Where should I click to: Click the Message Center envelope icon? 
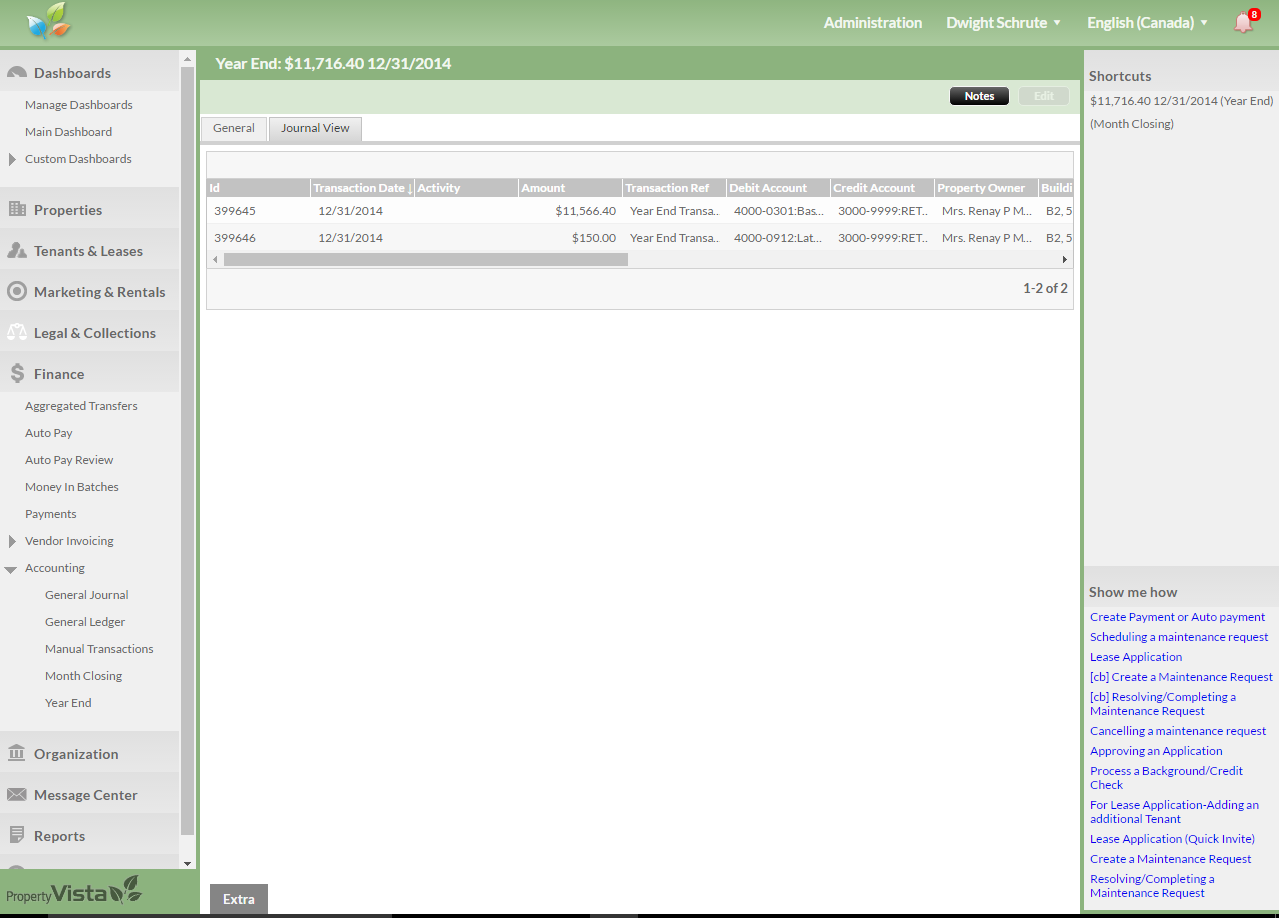[17, 794]
